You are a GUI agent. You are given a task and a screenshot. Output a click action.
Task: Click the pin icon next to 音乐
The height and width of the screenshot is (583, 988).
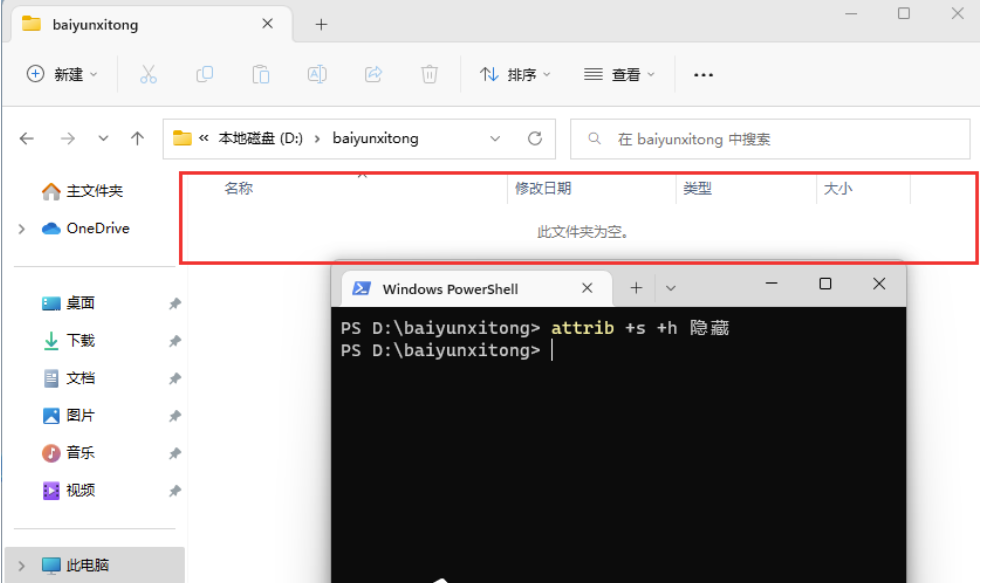point(175,453)
